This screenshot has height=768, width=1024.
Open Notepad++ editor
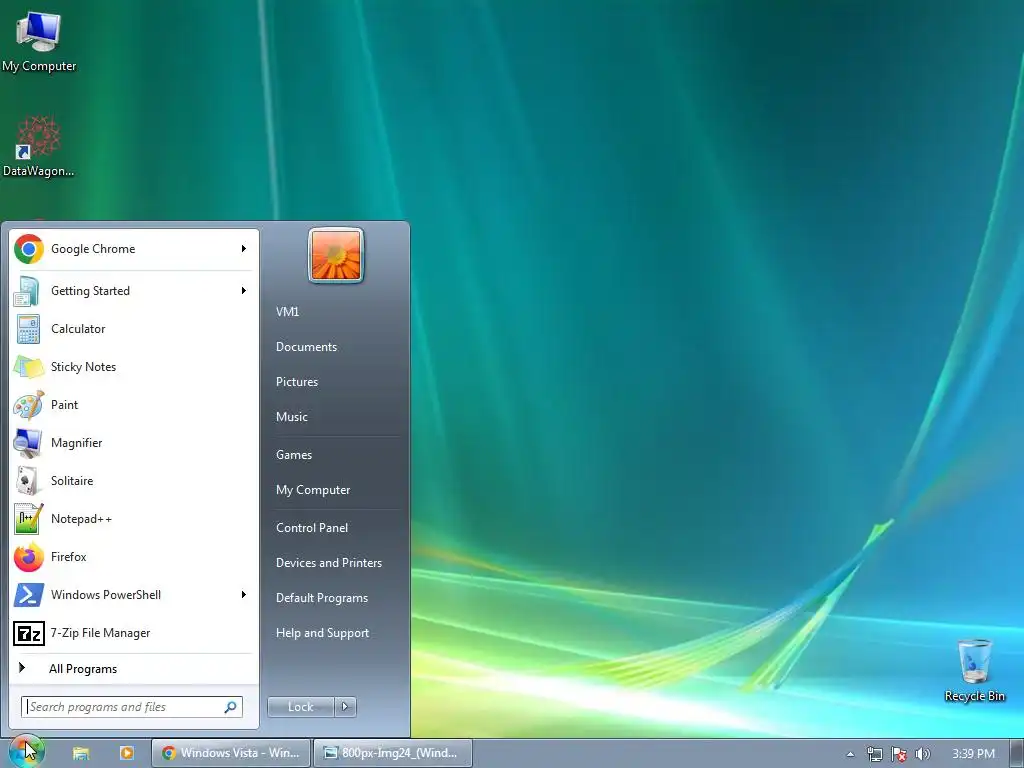click(134, 519)
